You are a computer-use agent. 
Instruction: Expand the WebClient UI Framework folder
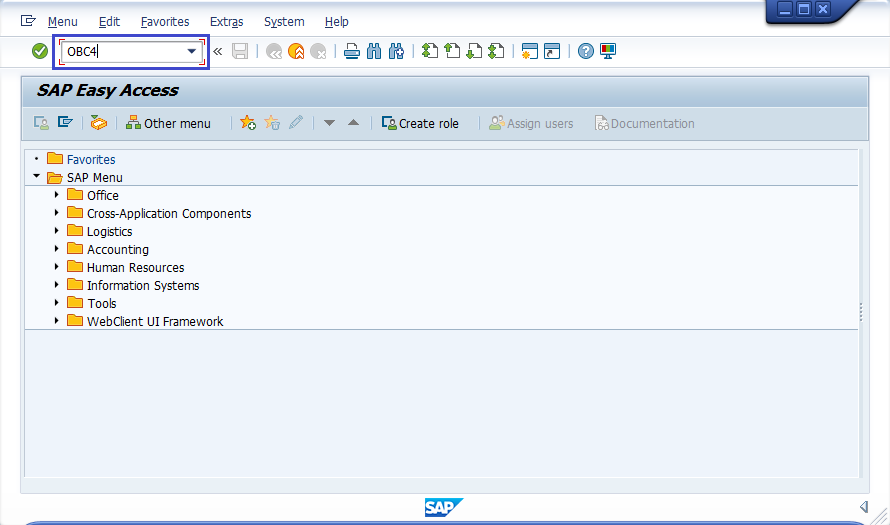coord(56,321)
